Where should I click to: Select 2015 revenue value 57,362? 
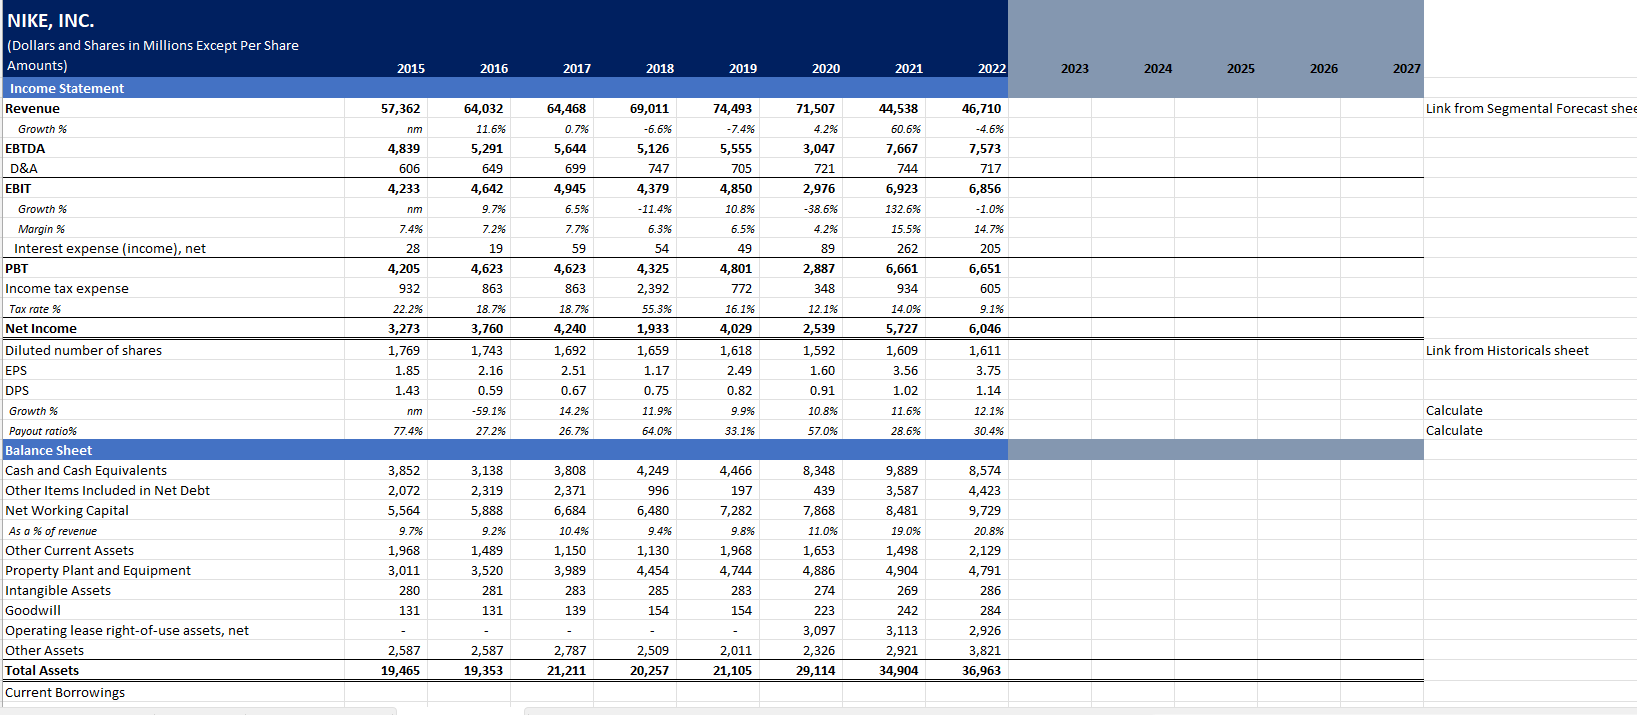tap(401, 108)
